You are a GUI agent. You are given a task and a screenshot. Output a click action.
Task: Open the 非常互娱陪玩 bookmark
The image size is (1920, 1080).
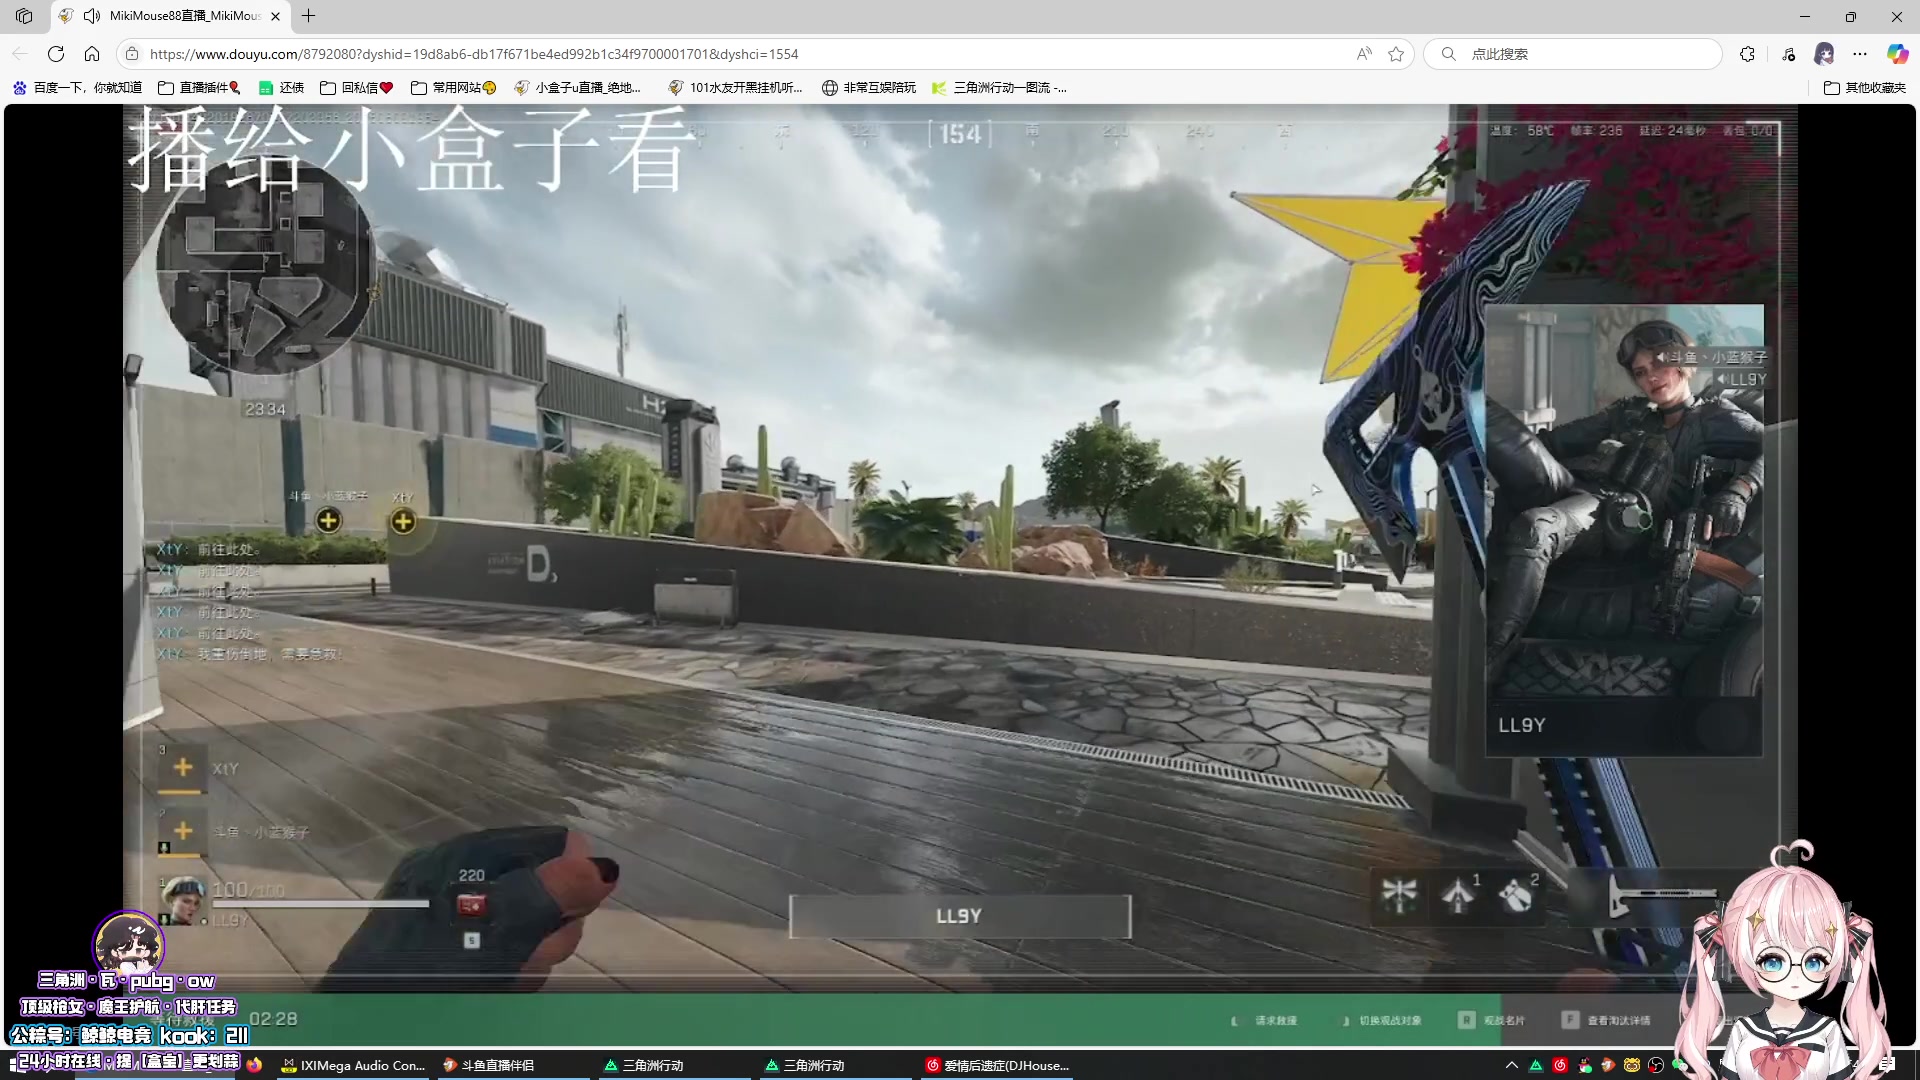click(869, 88)
